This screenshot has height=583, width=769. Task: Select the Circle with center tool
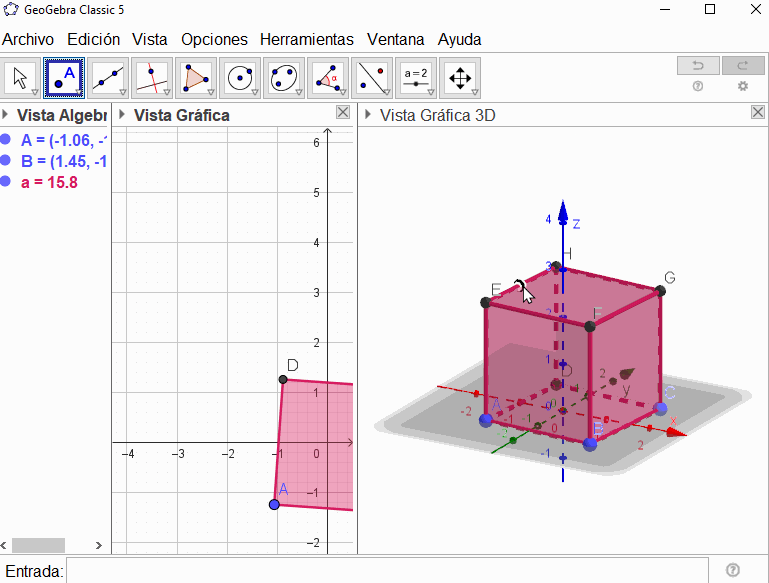coord(240,78)
